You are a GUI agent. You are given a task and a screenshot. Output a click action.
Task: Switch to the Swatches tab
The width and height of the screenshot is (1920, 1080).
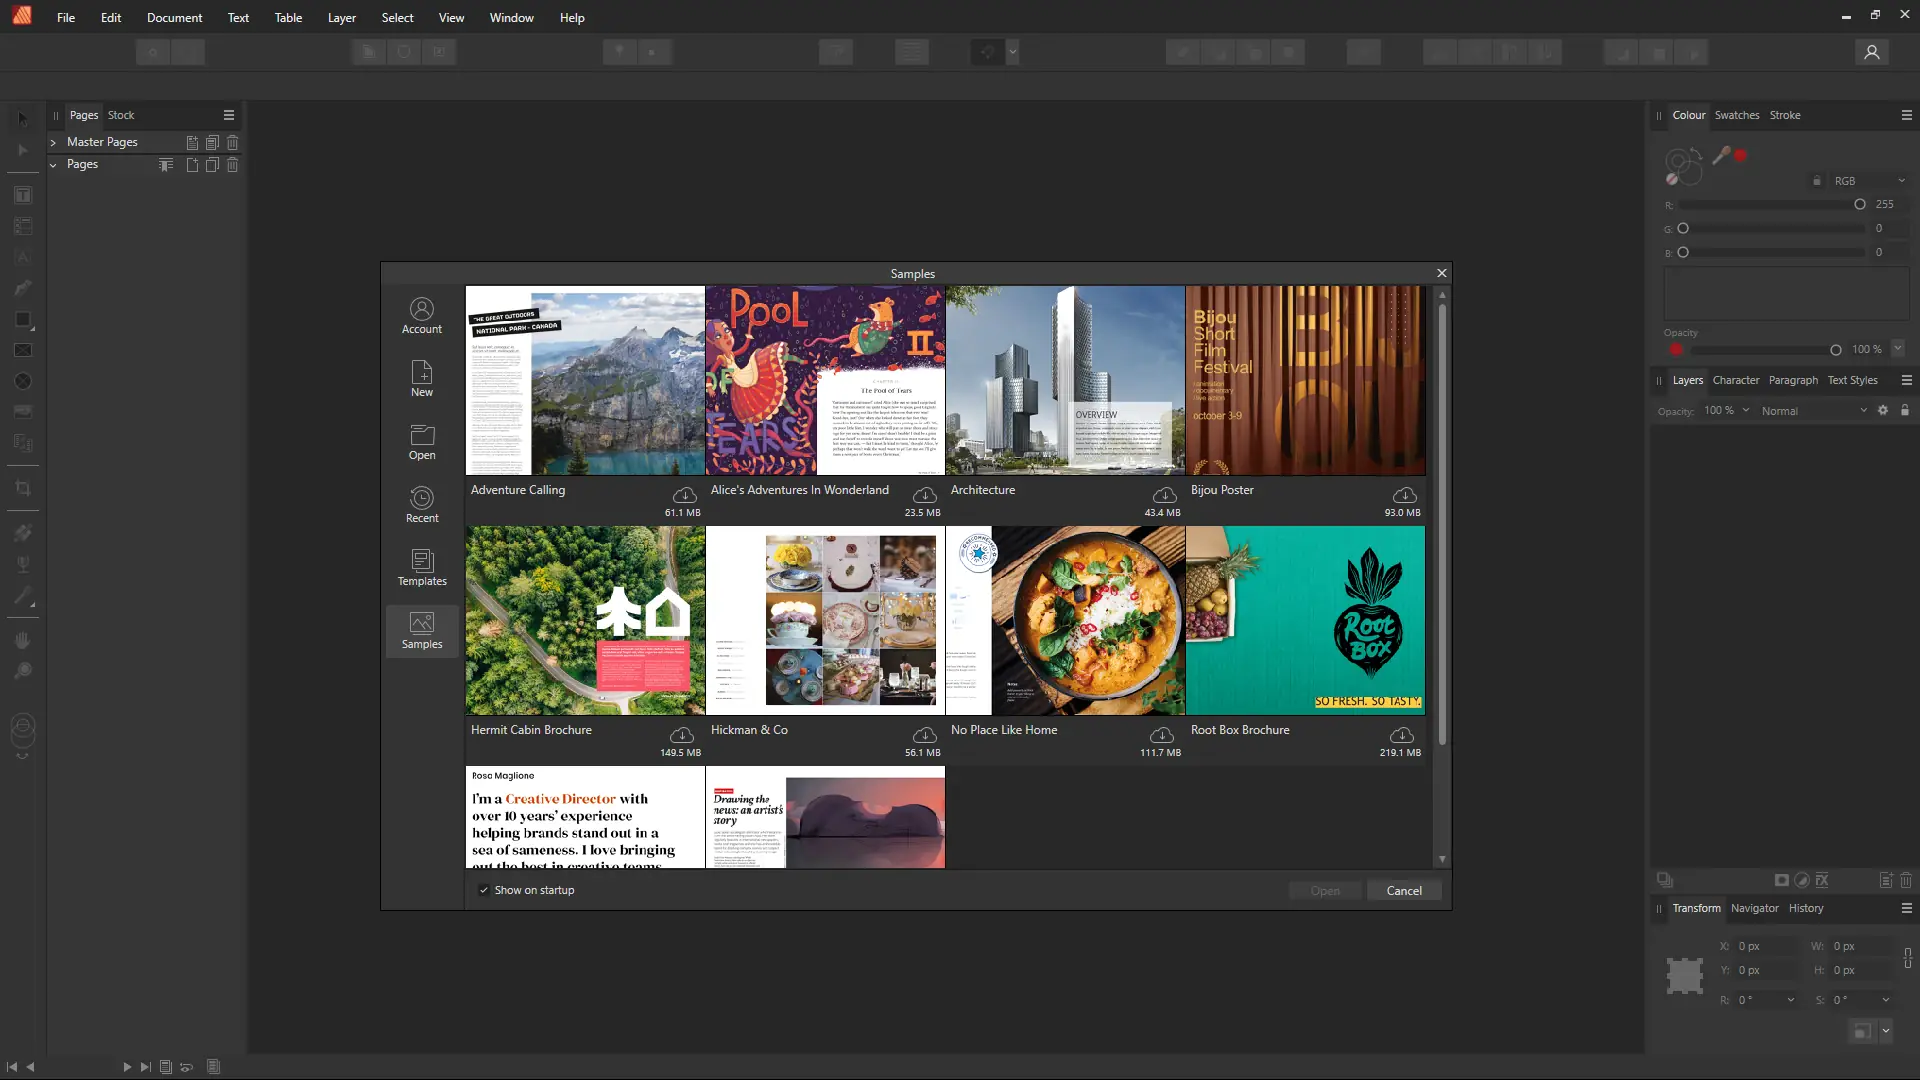(1736, 115)
